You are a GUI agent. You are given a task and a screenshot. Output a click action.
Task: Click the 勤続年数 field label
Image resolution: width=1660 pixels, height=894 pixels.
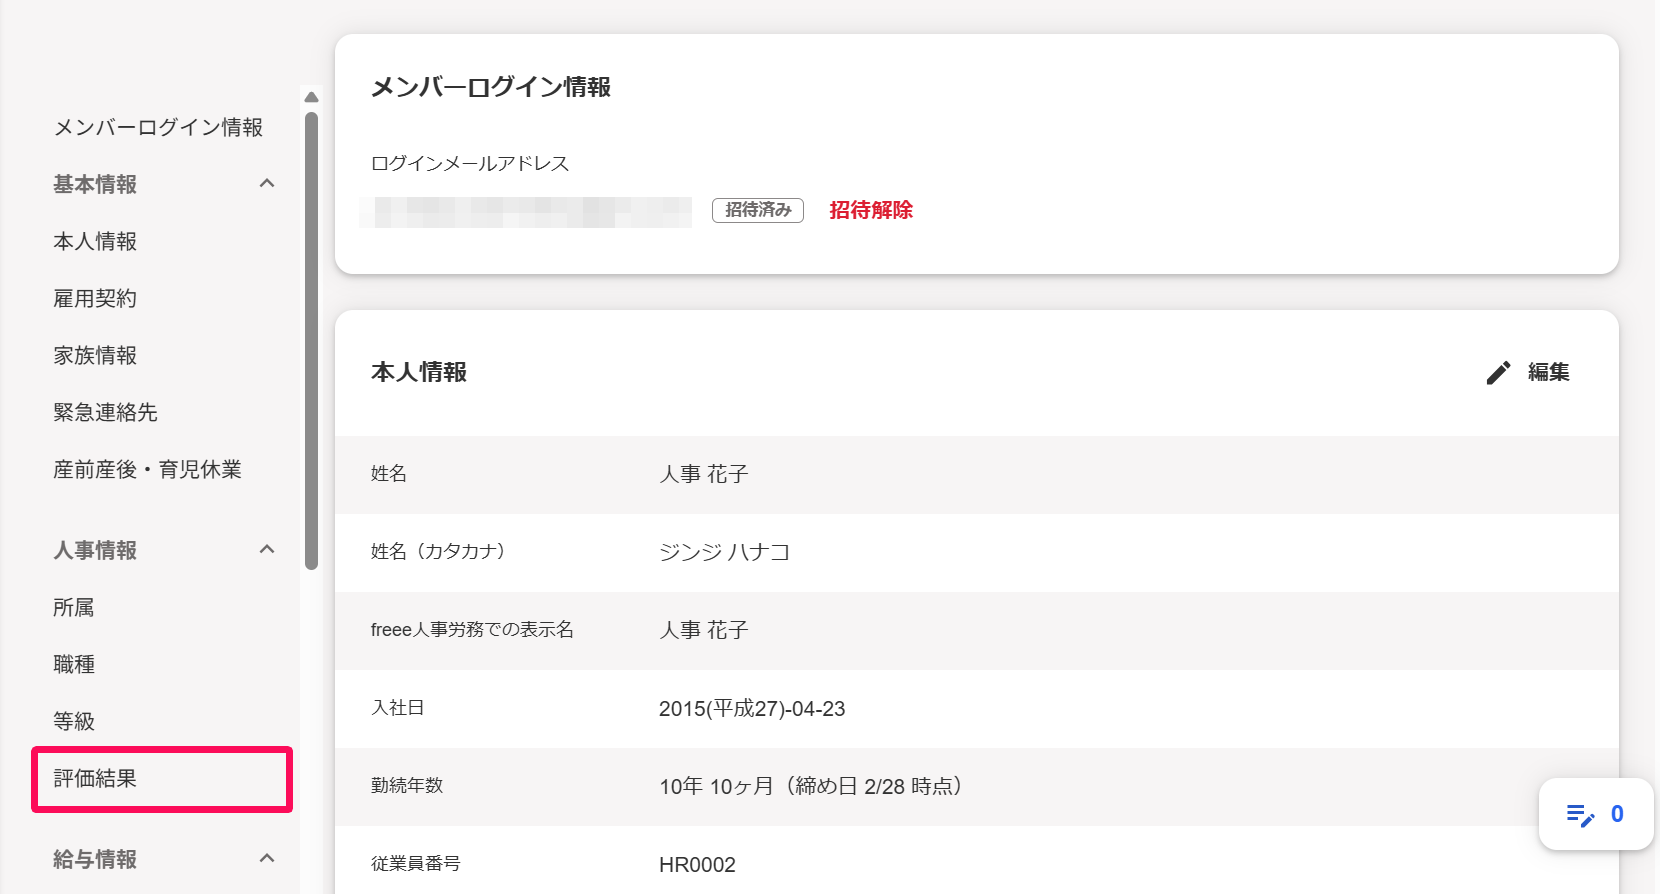click(x=407, y=785)
